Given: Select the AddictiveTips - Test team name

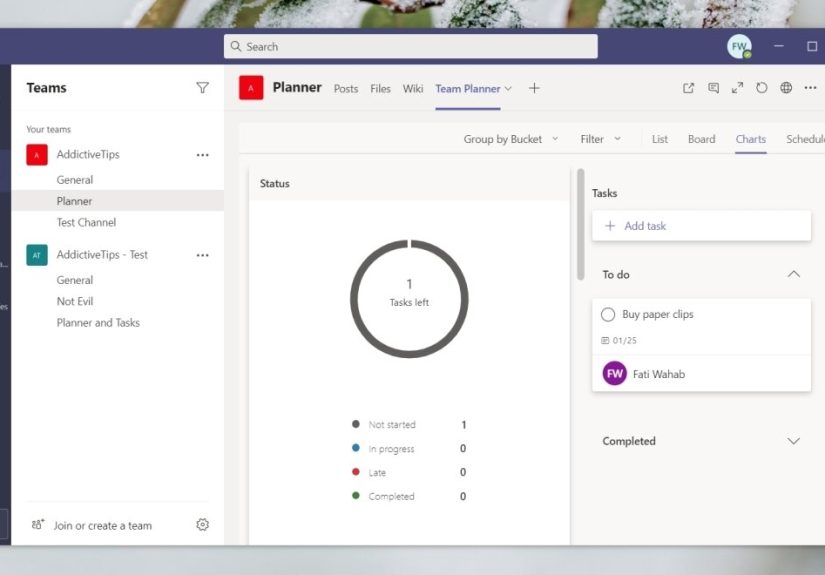Looking at the screenshot, I should click(102, 255).
